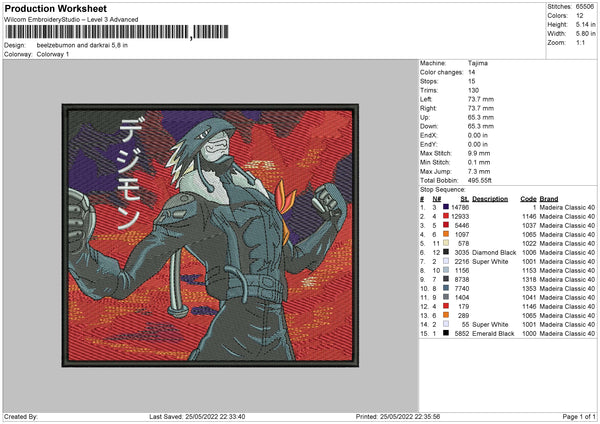The image size is (600, 424).
Task: Select the St. column header
Action: (x=465, y=199)
